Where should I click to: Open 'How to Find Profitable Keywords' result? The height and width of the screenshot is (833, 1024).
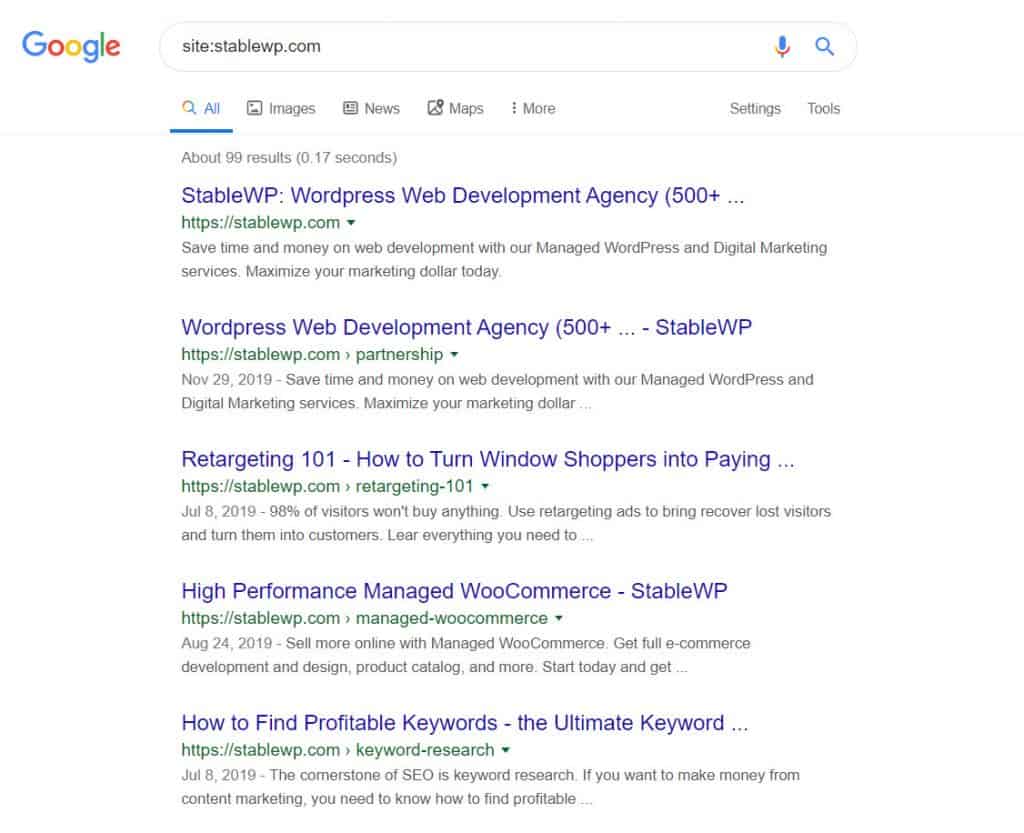[464, 723]
